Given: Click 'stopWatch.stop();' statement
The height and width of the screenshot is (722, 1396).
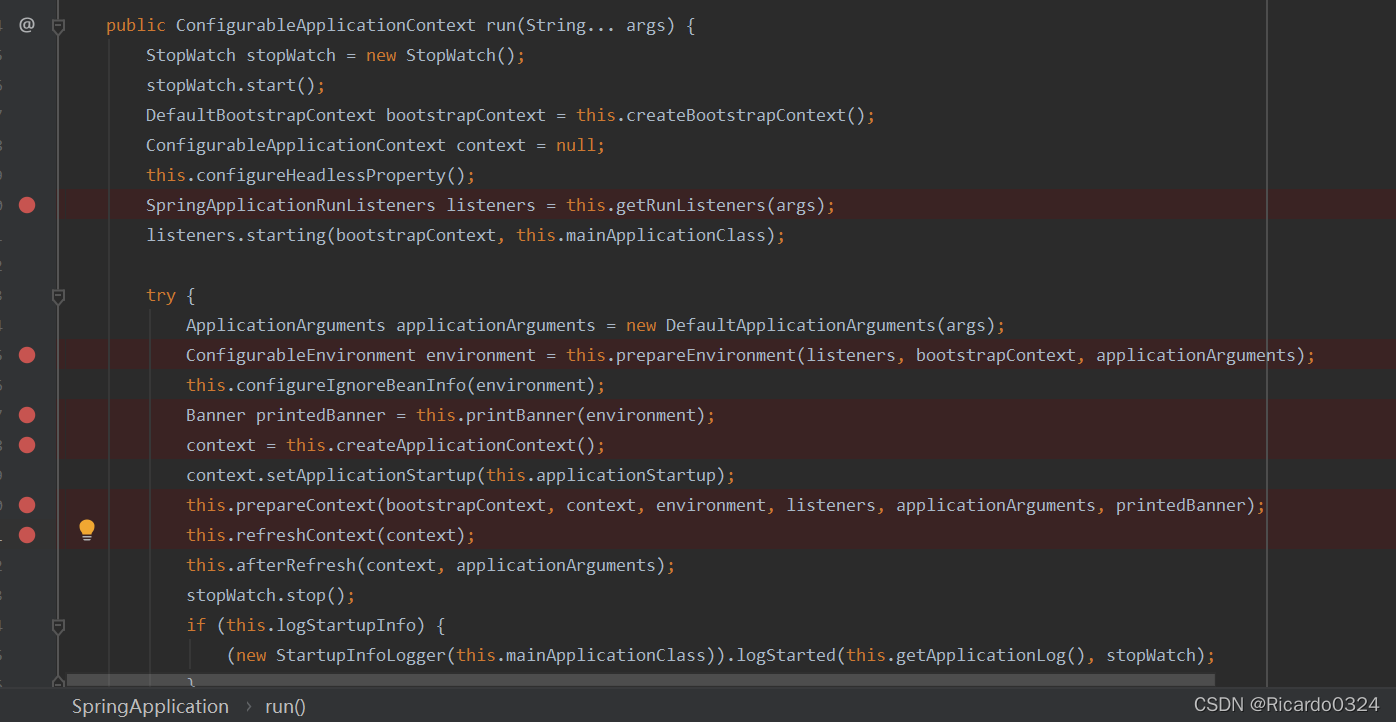Looking at the screenshot, I should [x=271, y=595].
